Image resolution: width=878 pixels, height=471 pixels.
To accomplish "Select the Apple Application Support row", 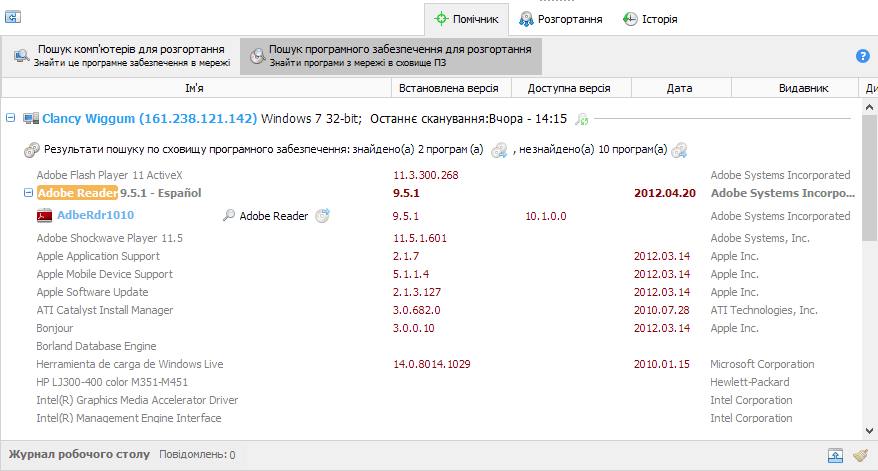I will click(437, 256).
